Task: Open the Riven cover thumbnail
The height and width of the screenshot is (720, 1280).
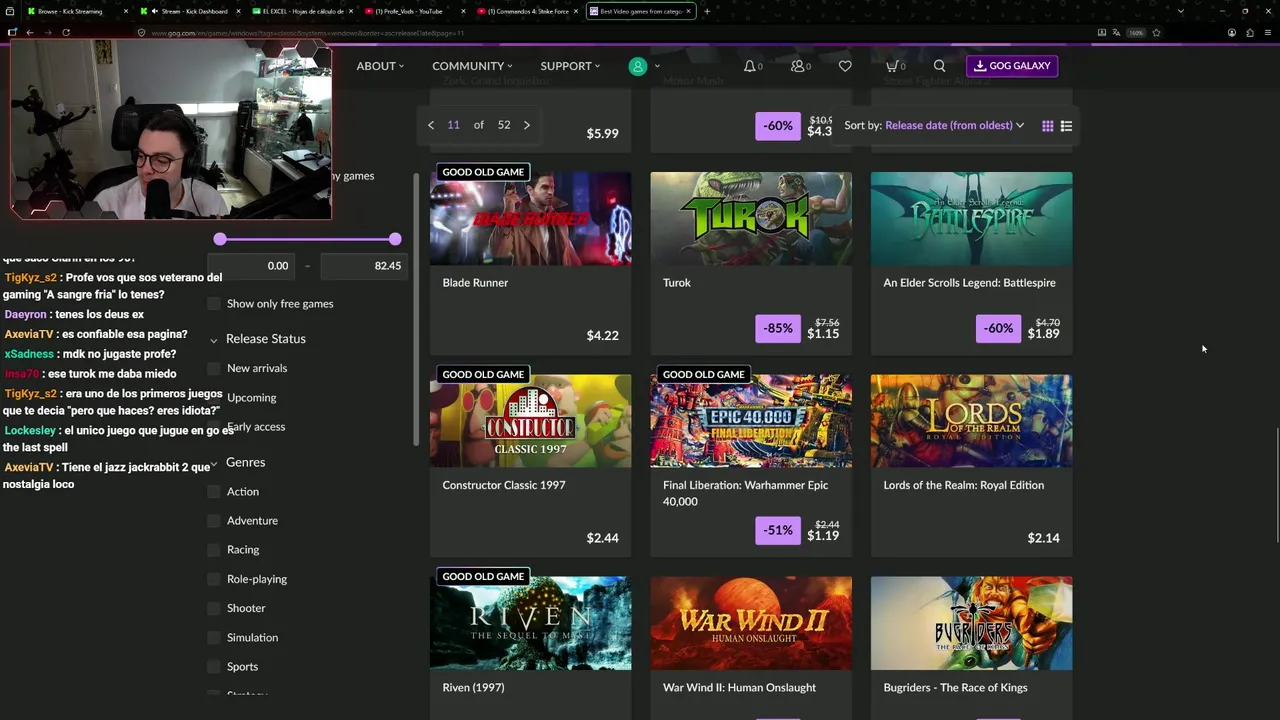Action: 531,623
